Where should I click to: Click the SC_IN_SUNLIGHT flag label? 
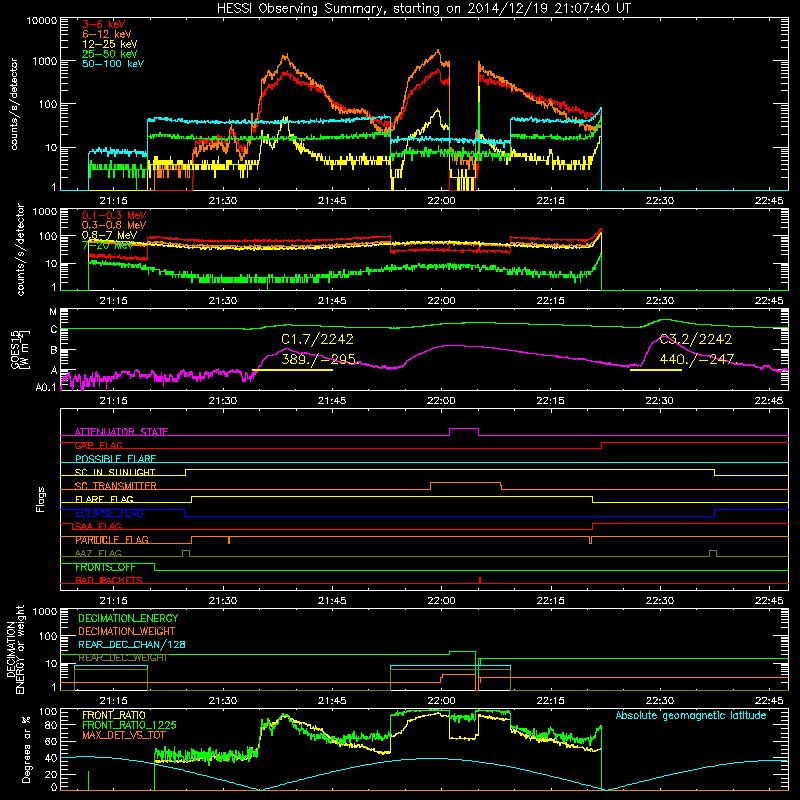coord(115,472)
